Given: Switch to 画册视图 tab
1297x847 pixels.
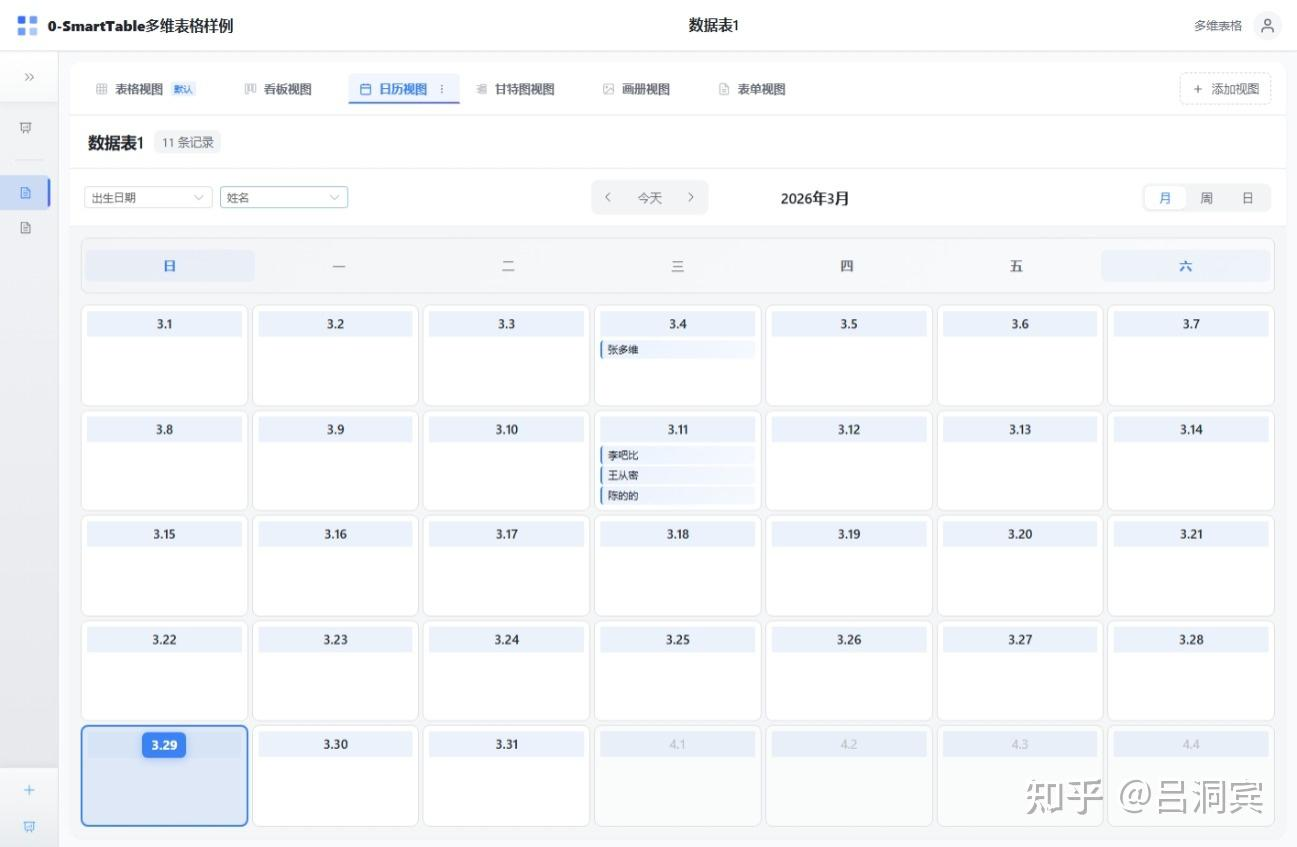Looking at the screenshot, I should click(x=636, y=89).
